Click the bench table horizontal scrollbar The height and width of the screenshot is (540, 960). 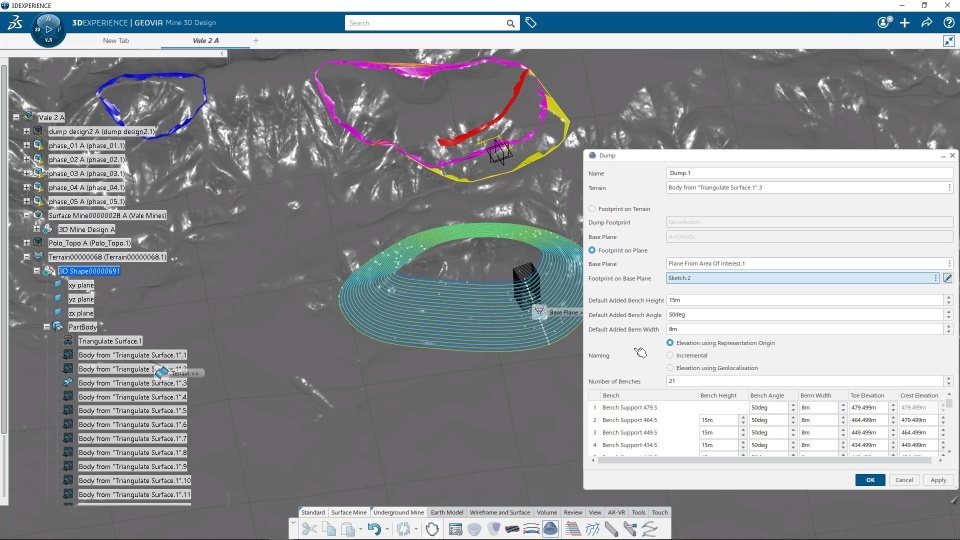coord(765,460)
